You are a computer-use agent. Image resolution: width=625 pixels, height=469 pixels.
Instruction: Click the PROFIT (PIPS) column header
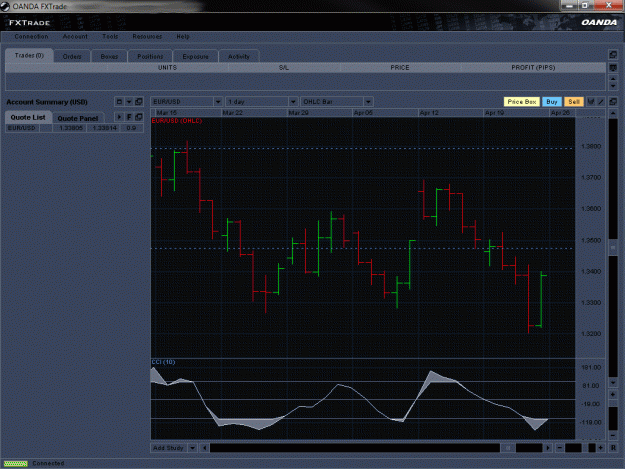[x=533, y=68]
